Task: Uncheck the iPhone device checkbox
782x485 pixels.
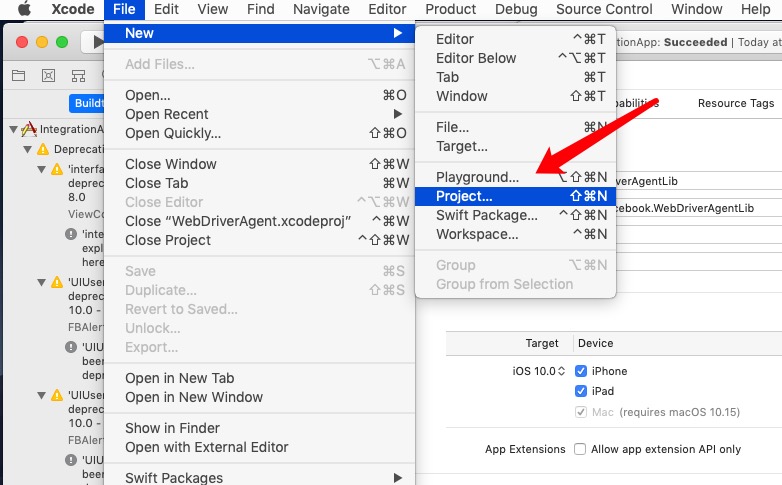Action: coord(581,371)
